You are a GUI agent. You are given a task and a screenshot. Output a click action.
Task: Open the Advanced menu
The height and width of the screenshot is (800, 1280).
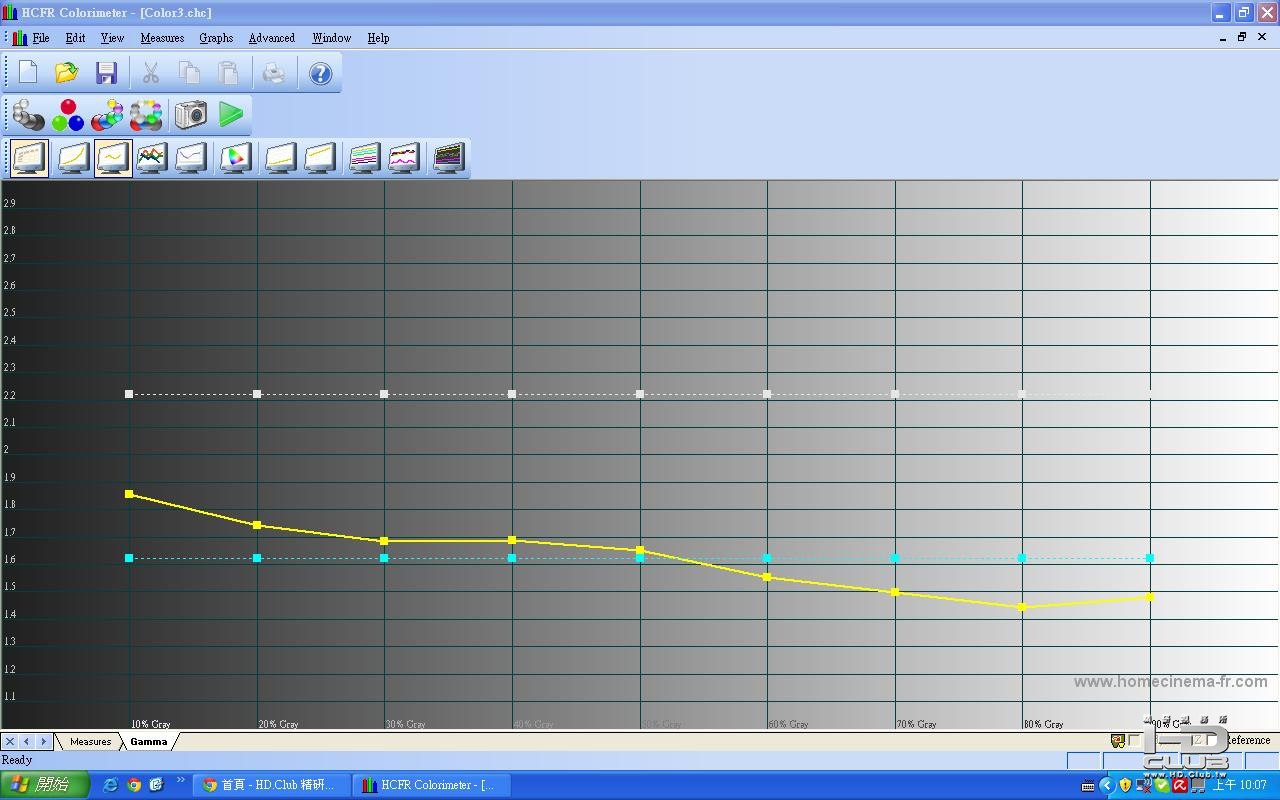click(x=271, y=38)
